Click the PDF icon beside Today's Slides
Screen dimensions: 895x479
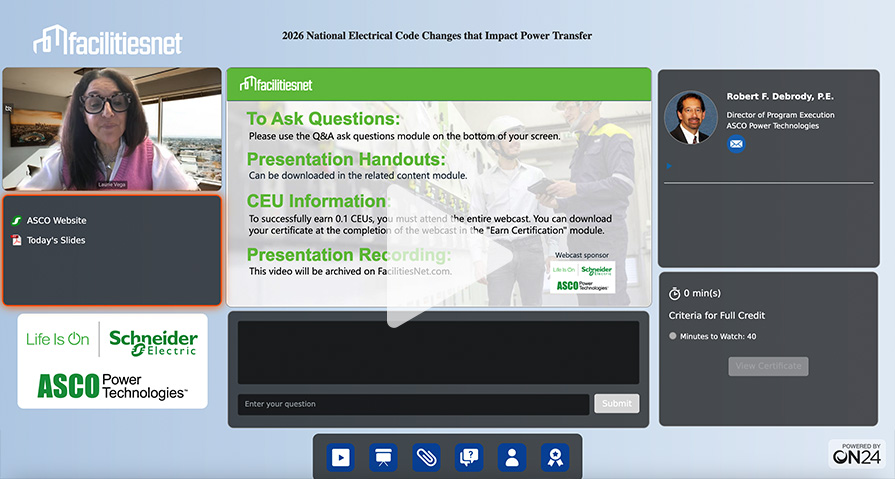[16, 240]
